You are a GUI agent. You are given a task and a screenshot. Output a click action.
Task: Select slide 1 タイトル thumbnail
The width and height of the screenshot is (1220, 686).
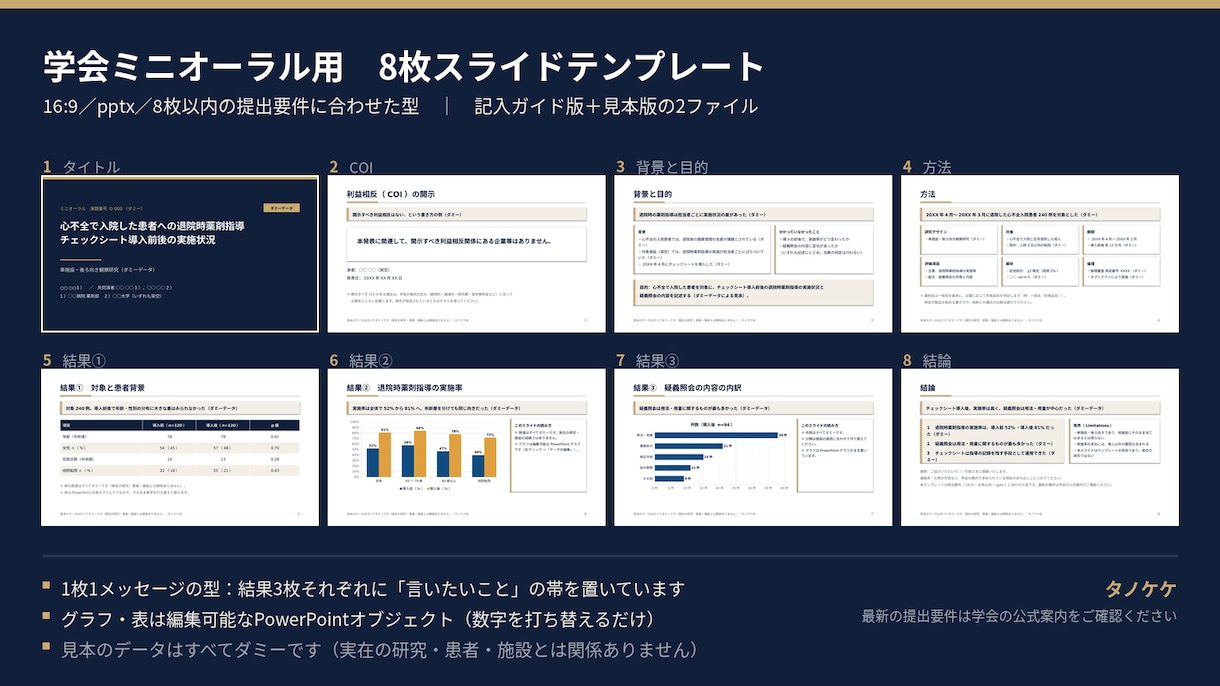coord(180,254)
